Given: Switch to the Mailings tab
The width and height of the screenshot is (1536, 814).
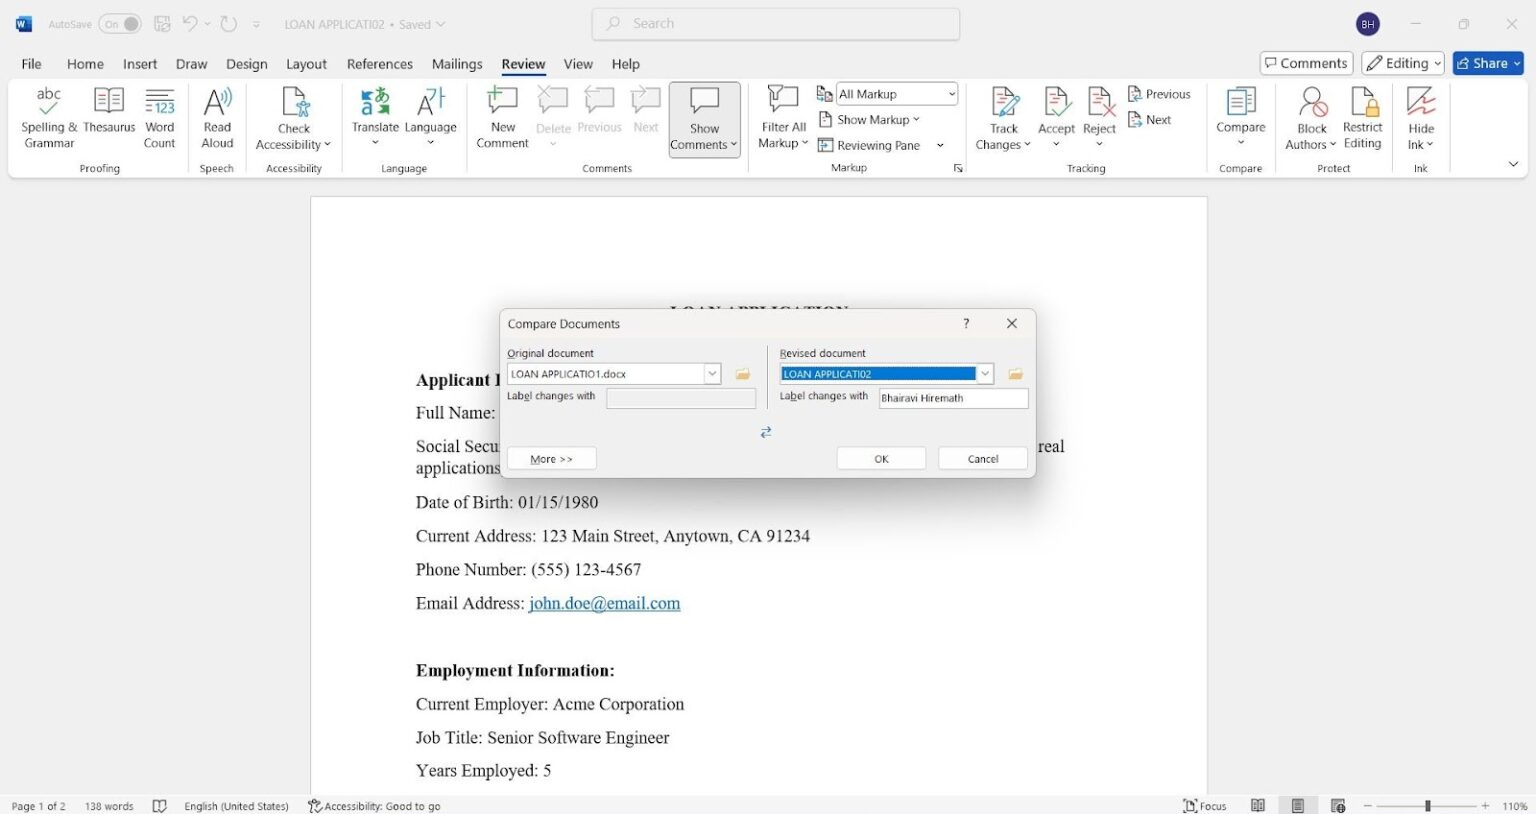Looking at the screenshot, I should pyautogui.click(x=457, y=63).
